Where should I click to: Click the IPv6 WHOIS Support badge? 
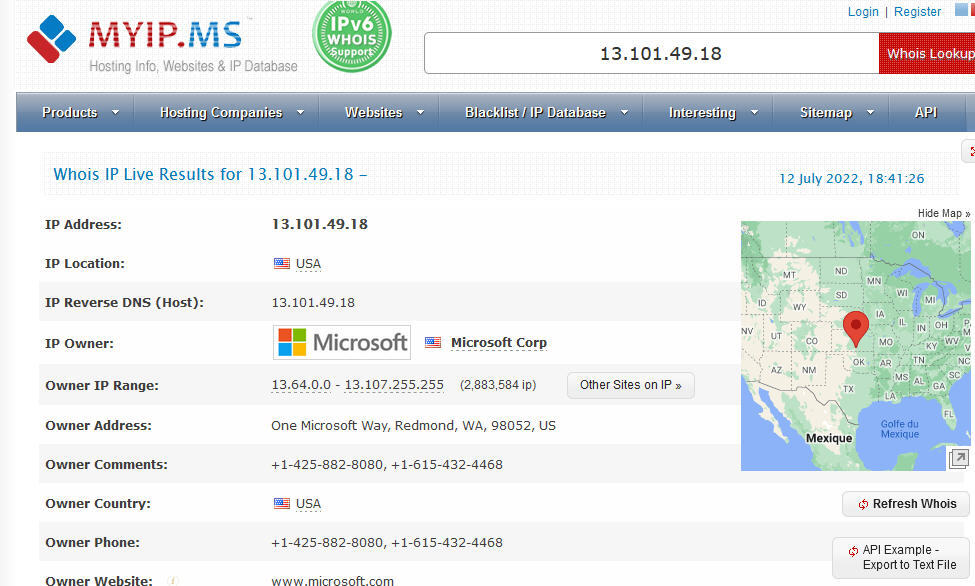coord(352,36)
